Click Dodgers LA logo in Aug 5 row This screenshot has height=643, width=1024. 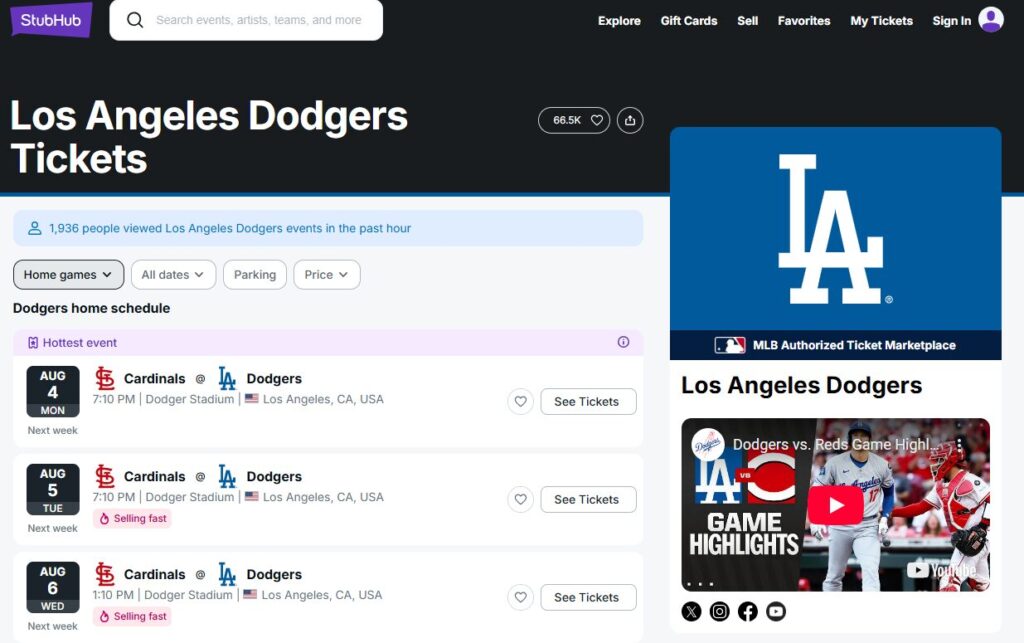[x=227, y=477]
